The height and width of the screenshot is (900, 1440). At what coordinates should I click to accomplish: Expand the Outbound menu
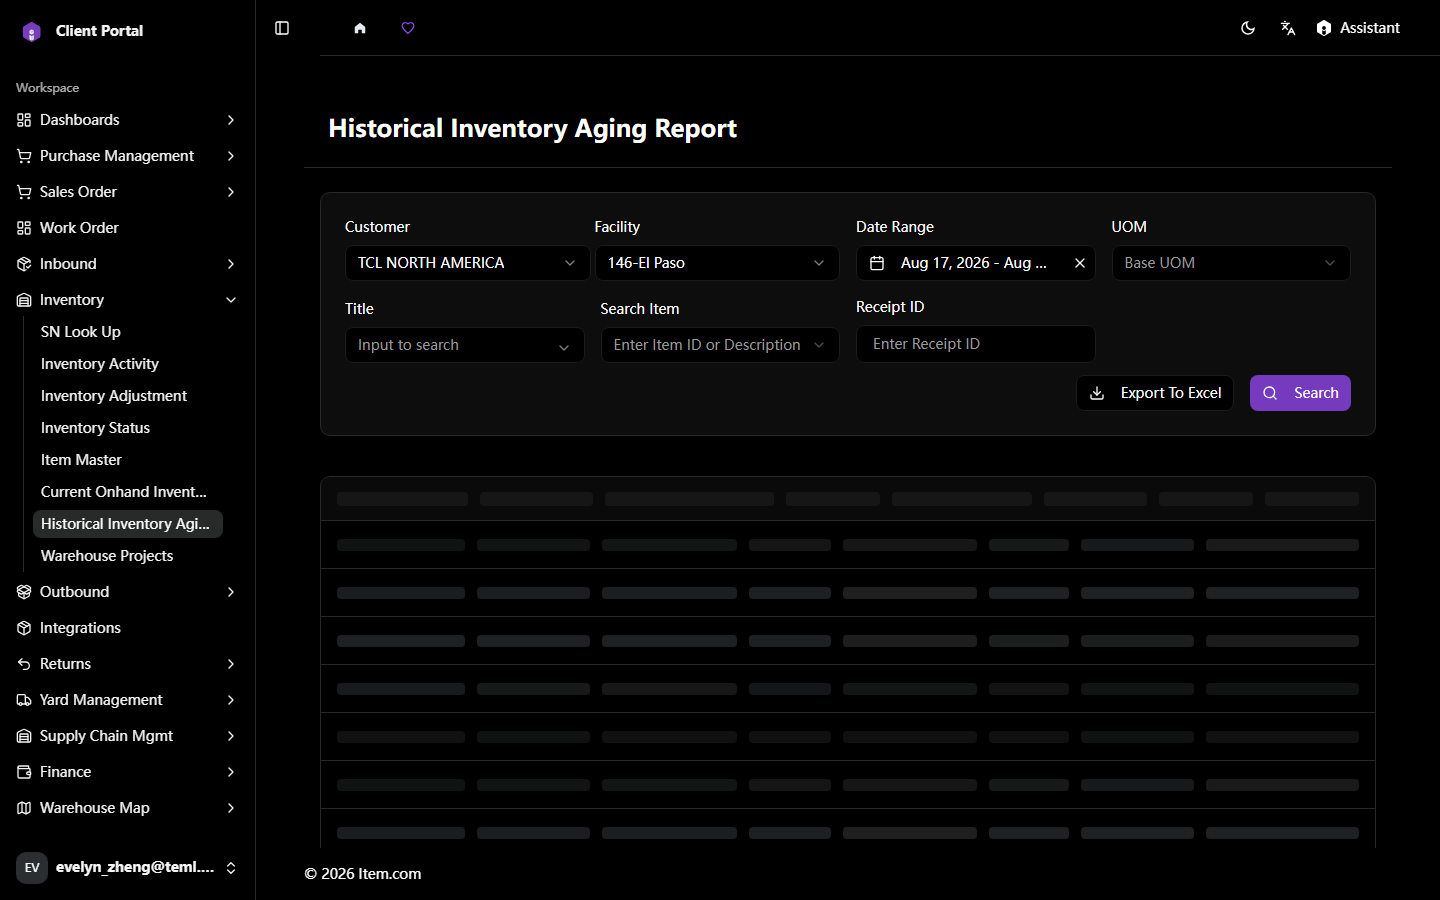point(128,592)
